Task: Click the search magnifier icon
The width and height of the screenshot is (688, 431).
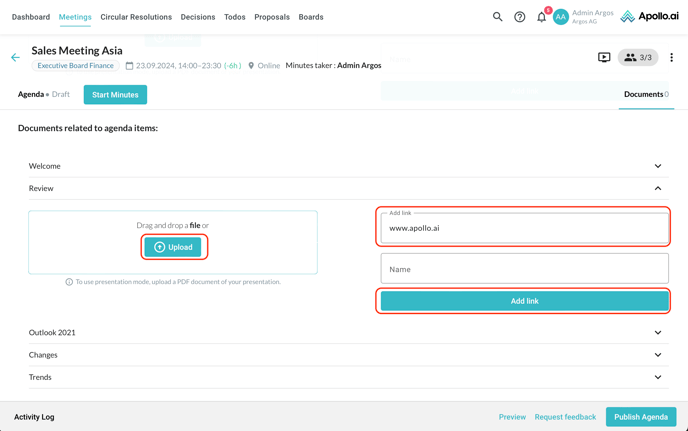Action: pyautogui.click(x=497, y=17)
